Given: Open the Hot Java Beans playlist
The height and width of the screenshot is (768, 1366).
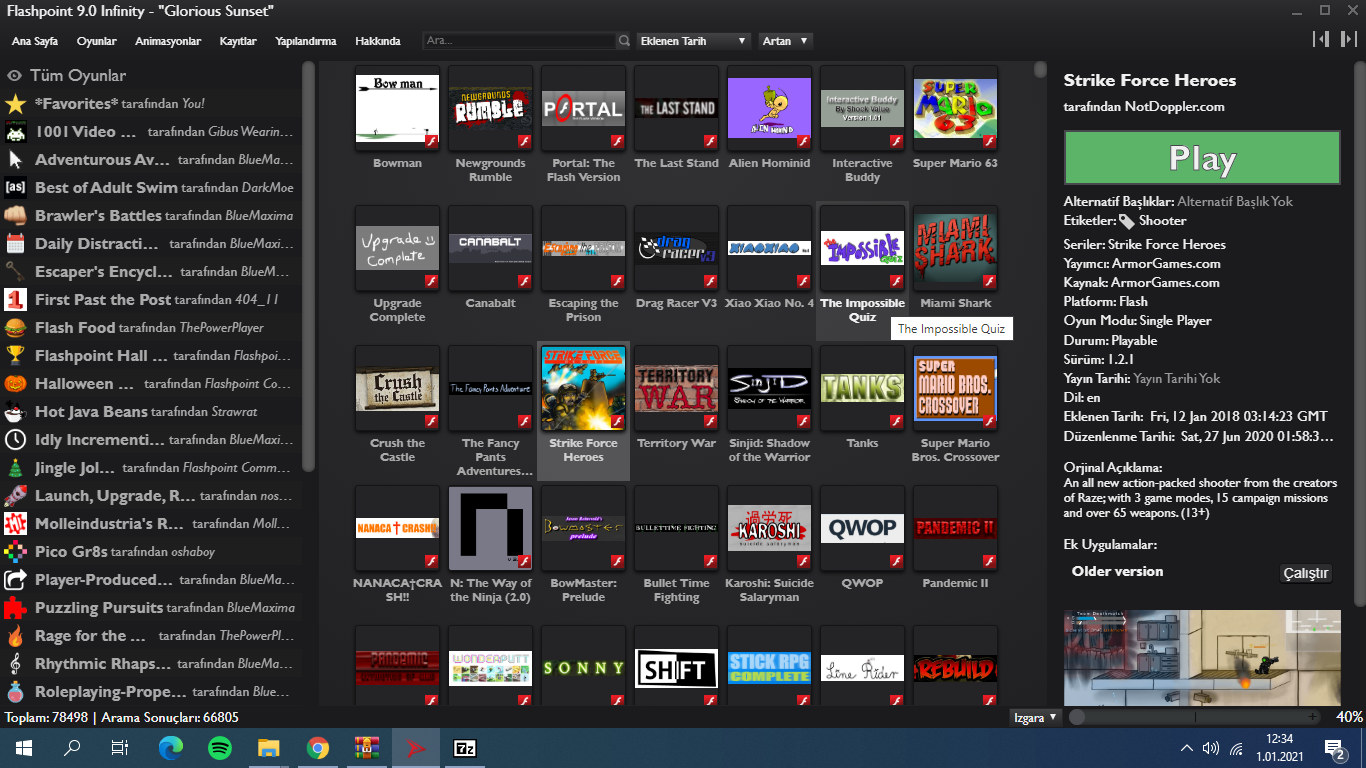Looking at the screenshot, I should click(x=150, y=412).
